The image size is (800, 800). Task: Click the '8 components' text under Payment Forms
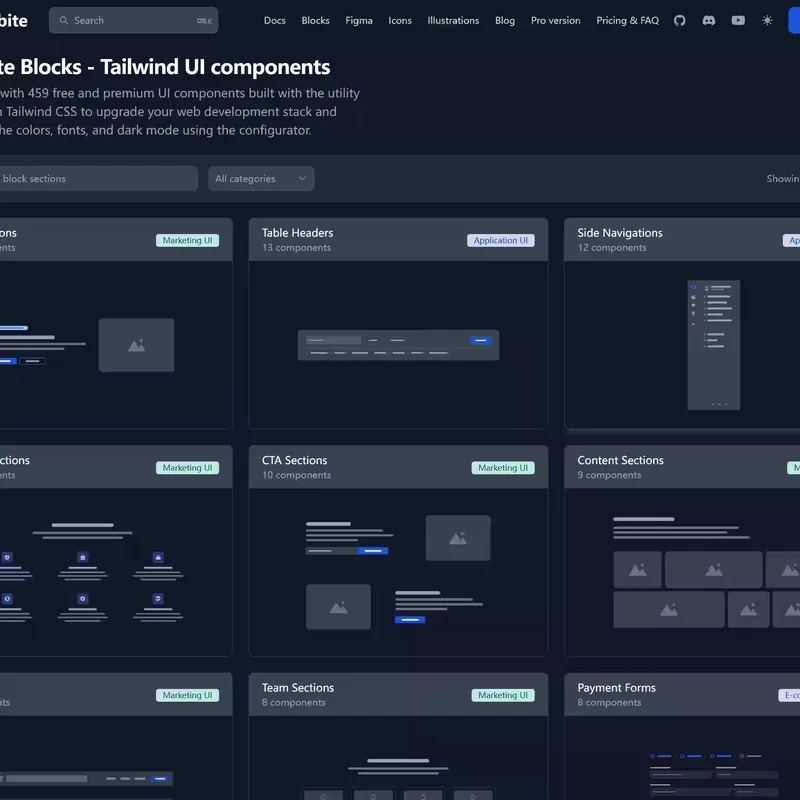tap(609, 703)
